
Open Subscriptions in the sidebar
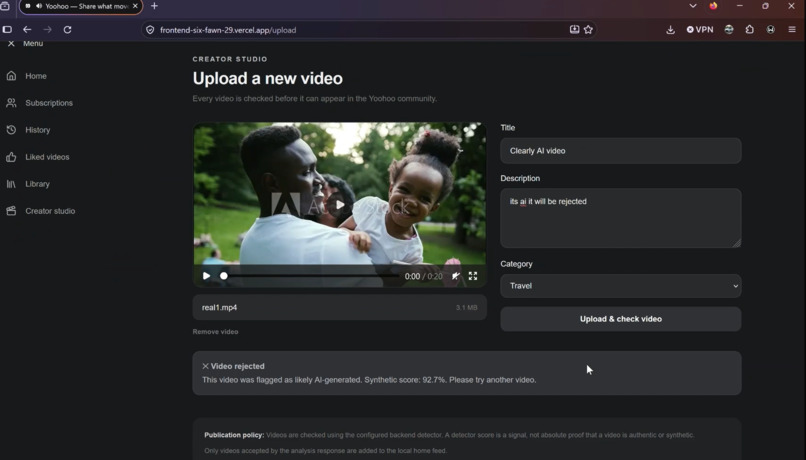49,103
